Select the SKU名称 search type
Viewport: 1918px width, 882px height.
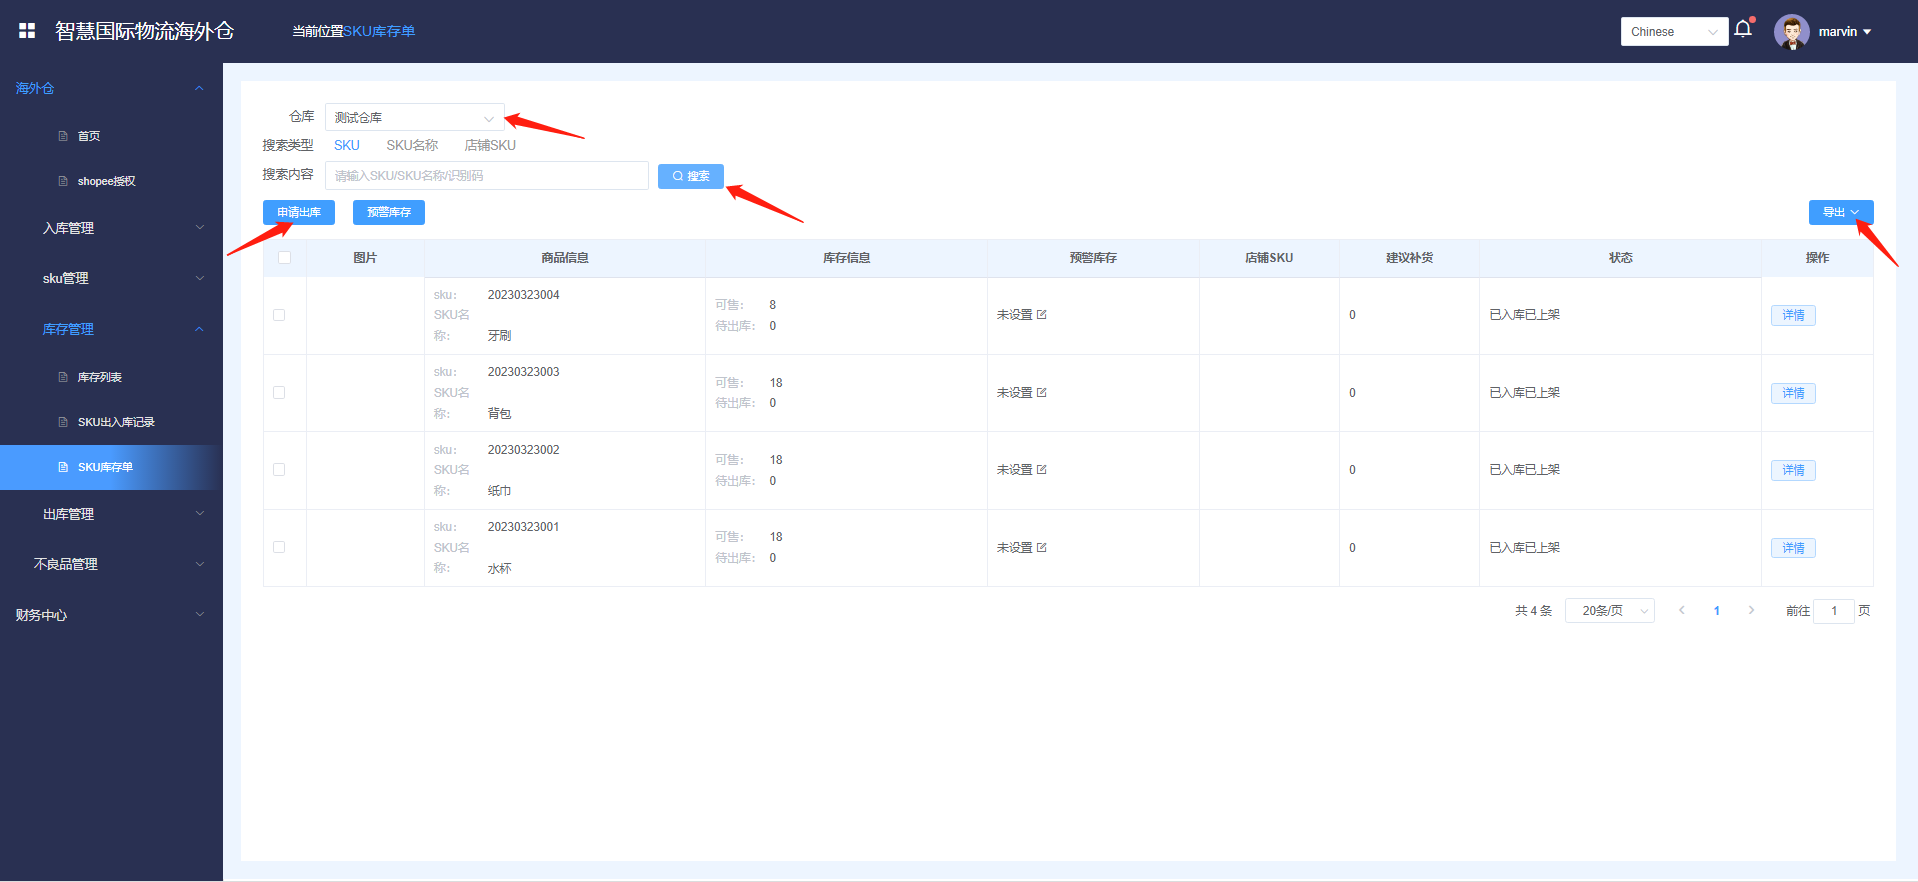coord(412,146)
